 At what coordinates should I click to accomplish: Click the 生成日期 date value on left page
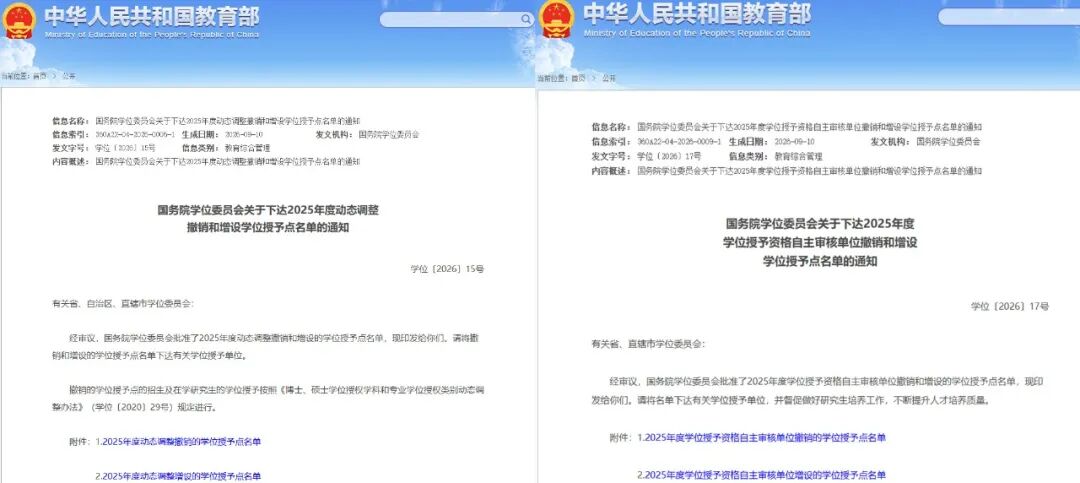pyautogui.click(x=244, y=134)
